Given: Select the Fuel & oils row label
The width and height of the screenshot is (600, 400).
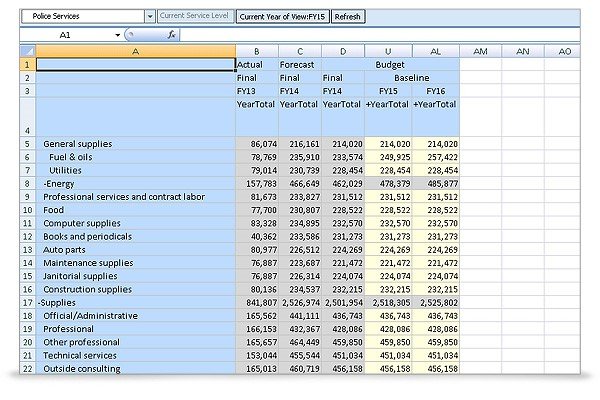Looking at the screenshot, I should click(71, 157).
